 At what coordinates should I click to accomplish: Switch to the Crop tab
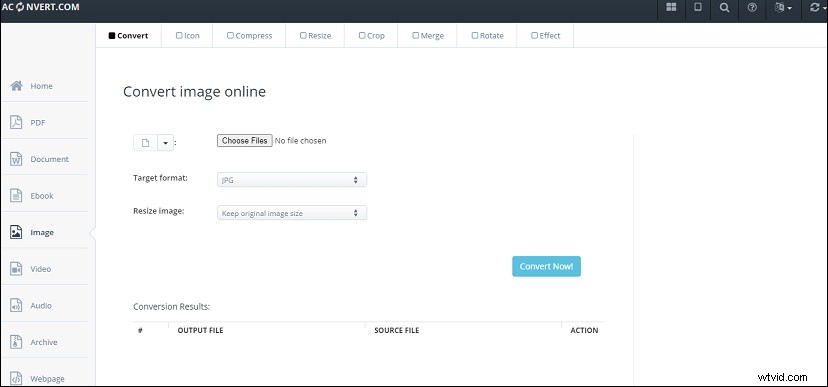[371, 36]
